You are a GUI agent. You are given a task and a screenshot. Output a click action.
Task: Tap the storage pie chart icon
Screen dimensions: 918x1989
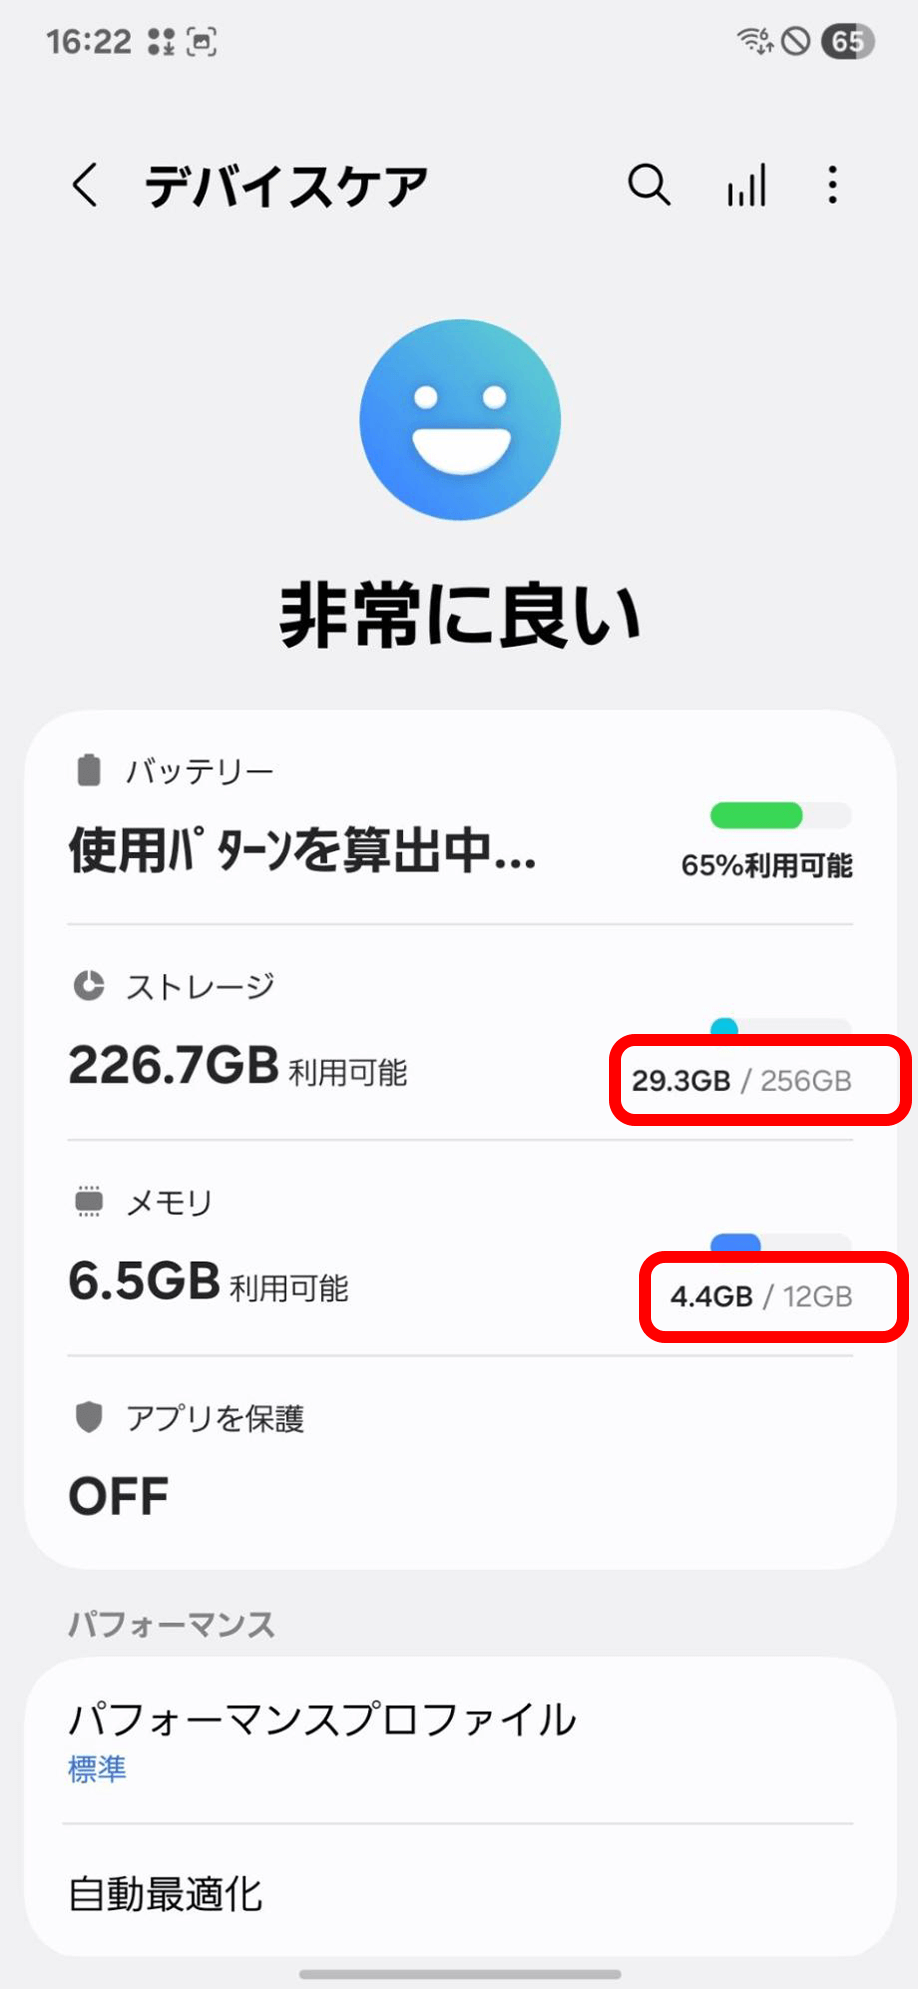point(89,986)
